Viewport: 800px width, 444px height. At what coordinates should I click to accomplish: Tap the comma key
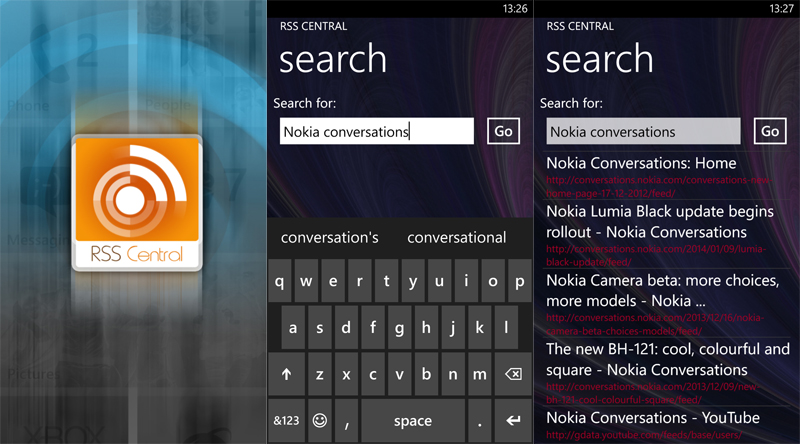(x=347, y=421)
